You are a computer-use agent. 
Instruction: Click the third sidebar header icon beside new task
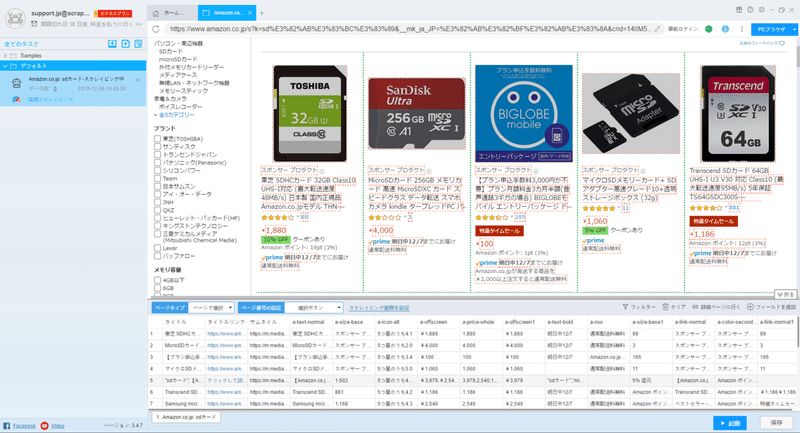138,44
